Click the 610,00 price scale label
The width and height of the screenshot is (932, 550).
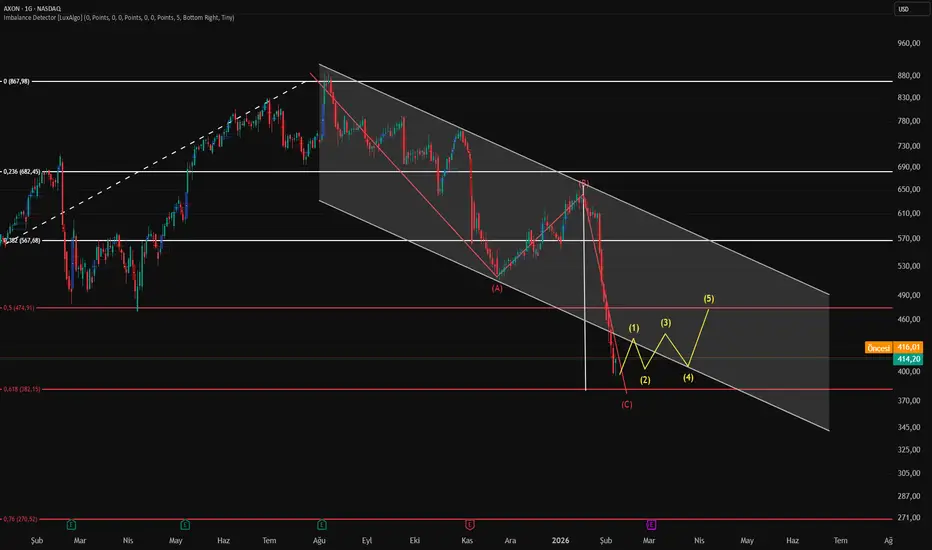tap(908, 213)
